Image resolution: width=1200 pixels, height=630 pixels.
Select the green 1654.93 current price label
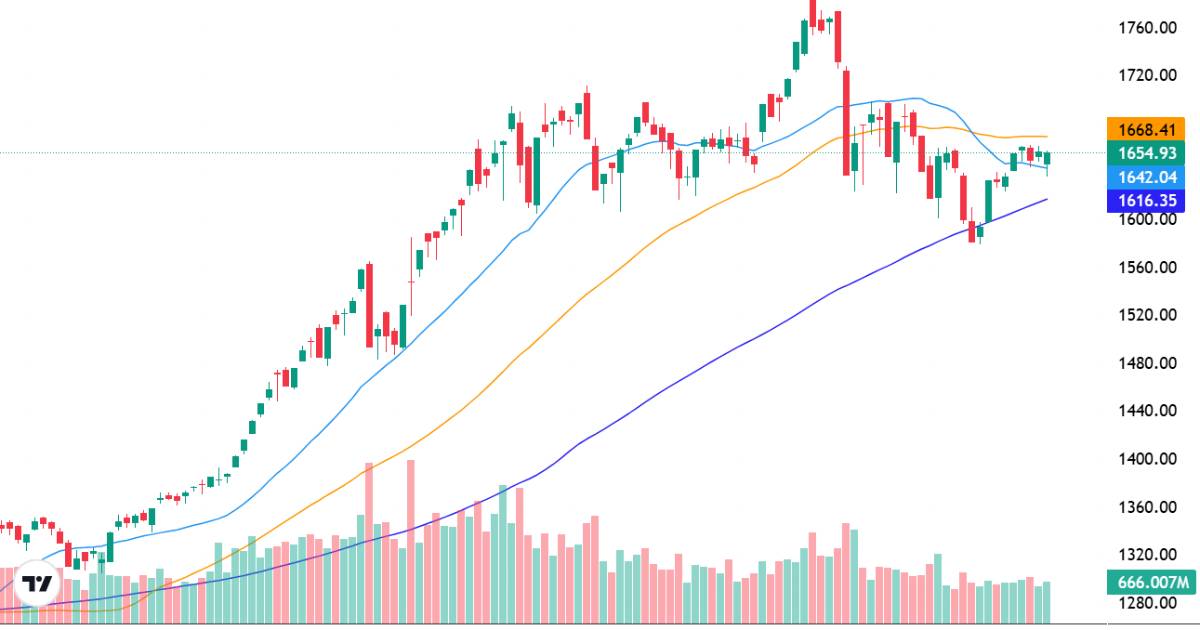click(x=1146, y=153)
